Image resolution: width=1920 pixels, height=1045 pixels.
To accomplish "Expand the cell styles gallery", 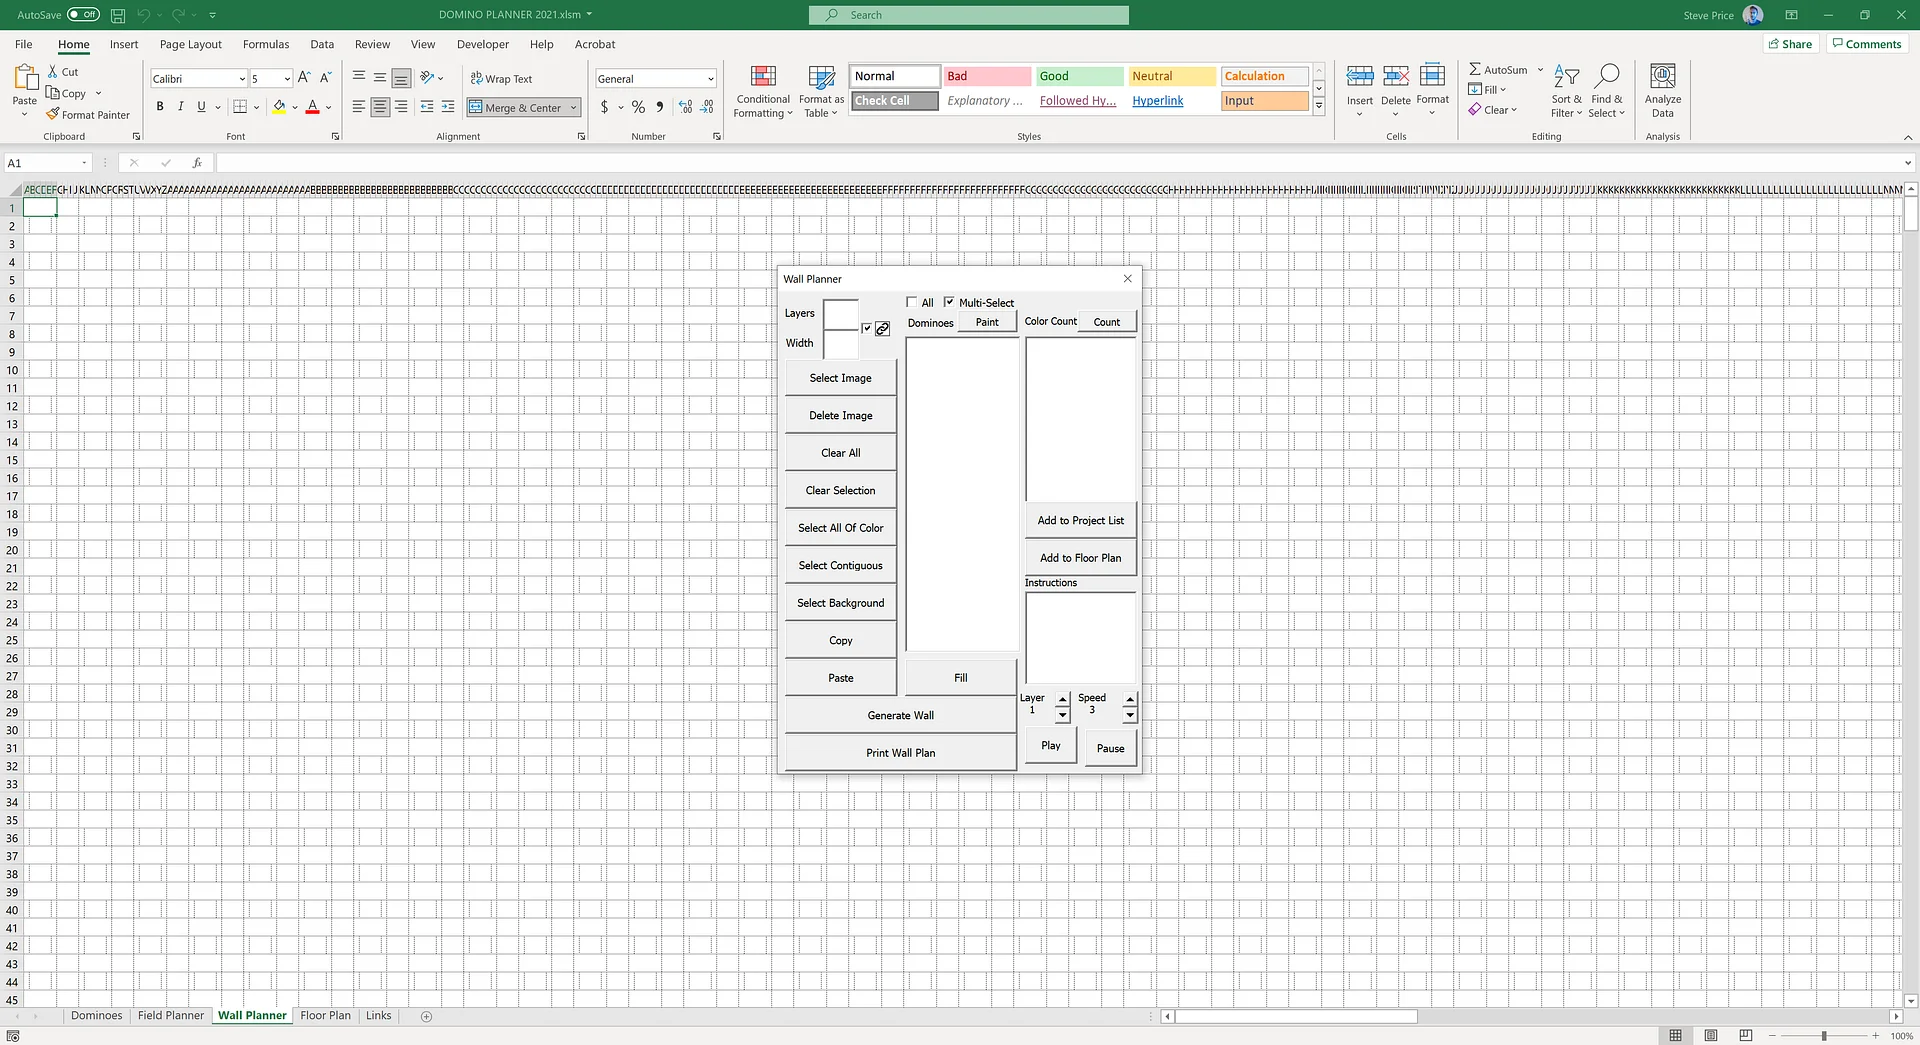I will tap(1319, 107).
